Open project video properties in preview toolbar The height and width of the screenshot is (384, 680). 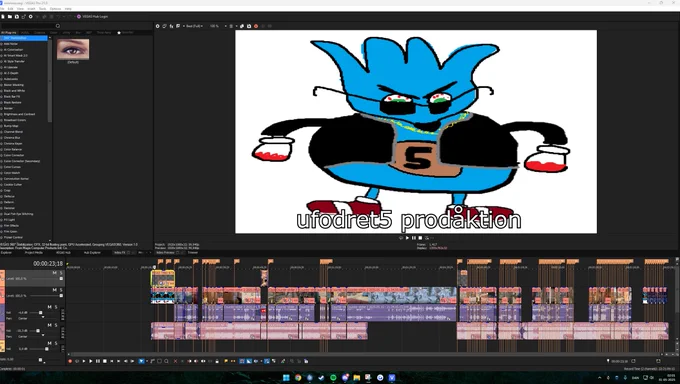click(157, 26)
